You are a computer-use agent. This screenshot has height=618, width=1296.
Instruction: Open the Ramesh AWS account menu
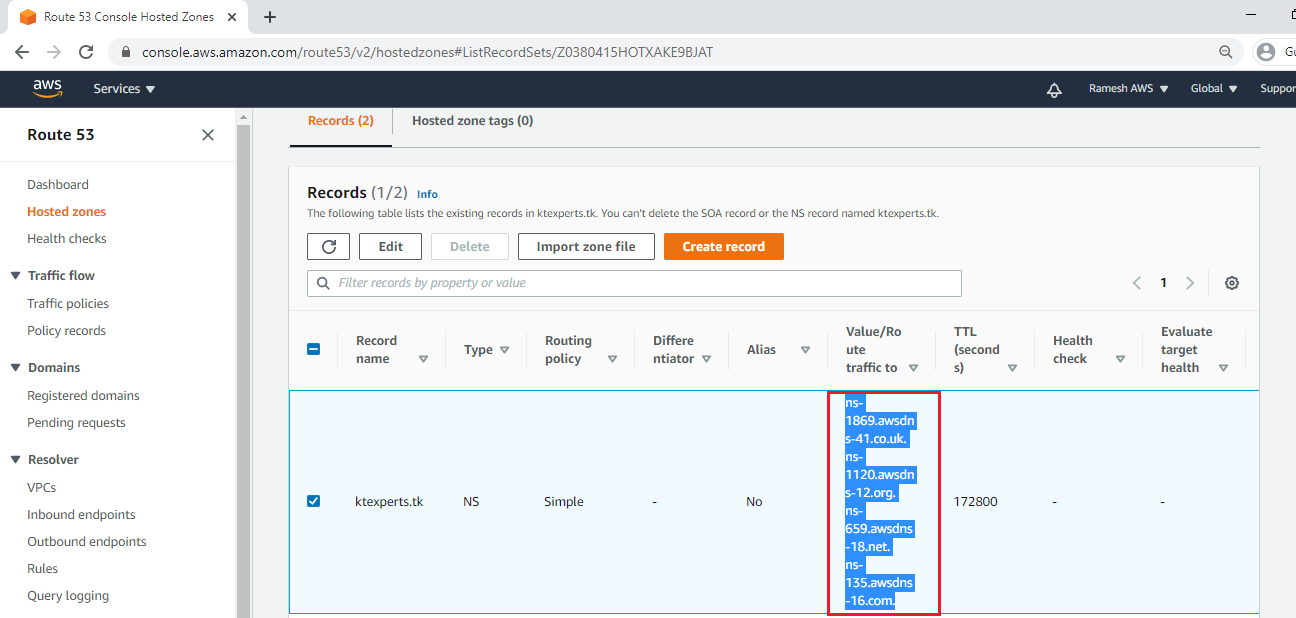1128,89
